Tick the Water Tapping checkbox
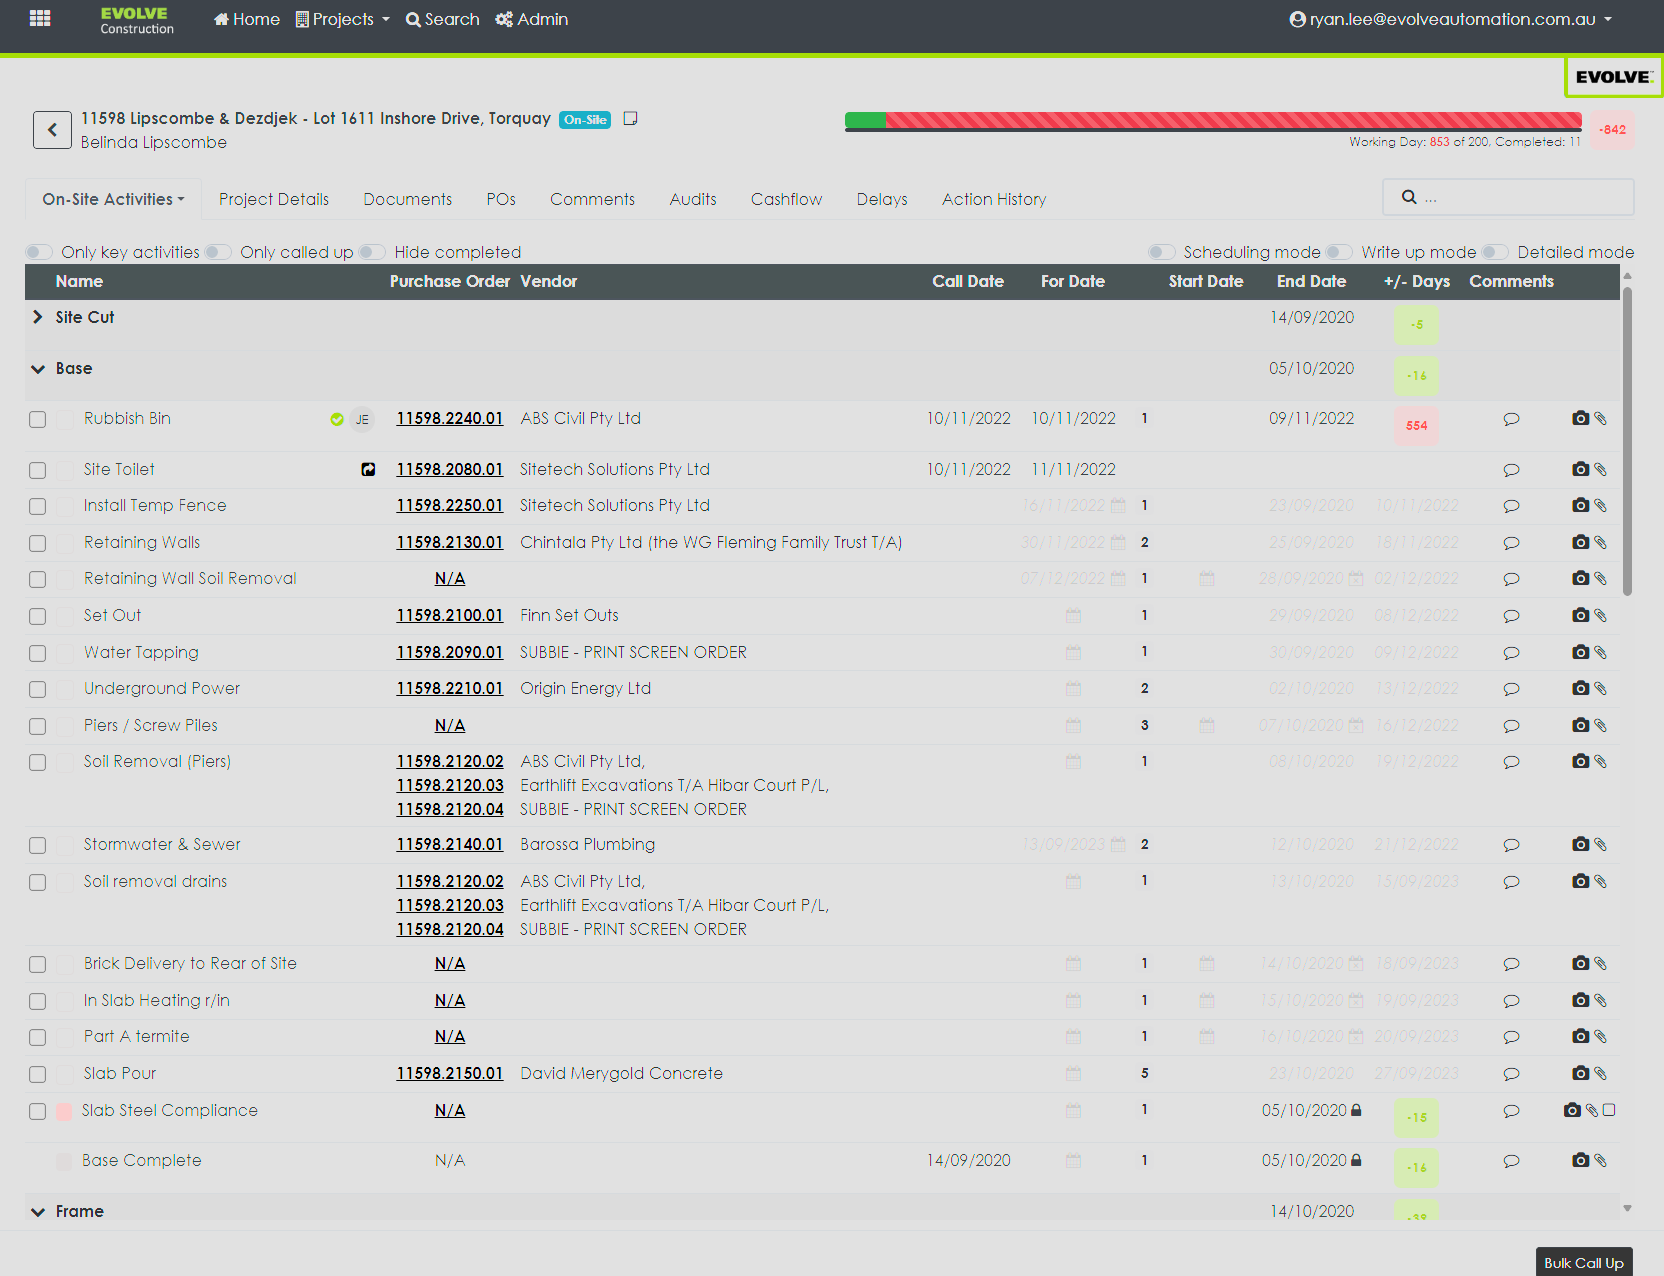The image size is (1664, 1276). click(x=38, y=653)
